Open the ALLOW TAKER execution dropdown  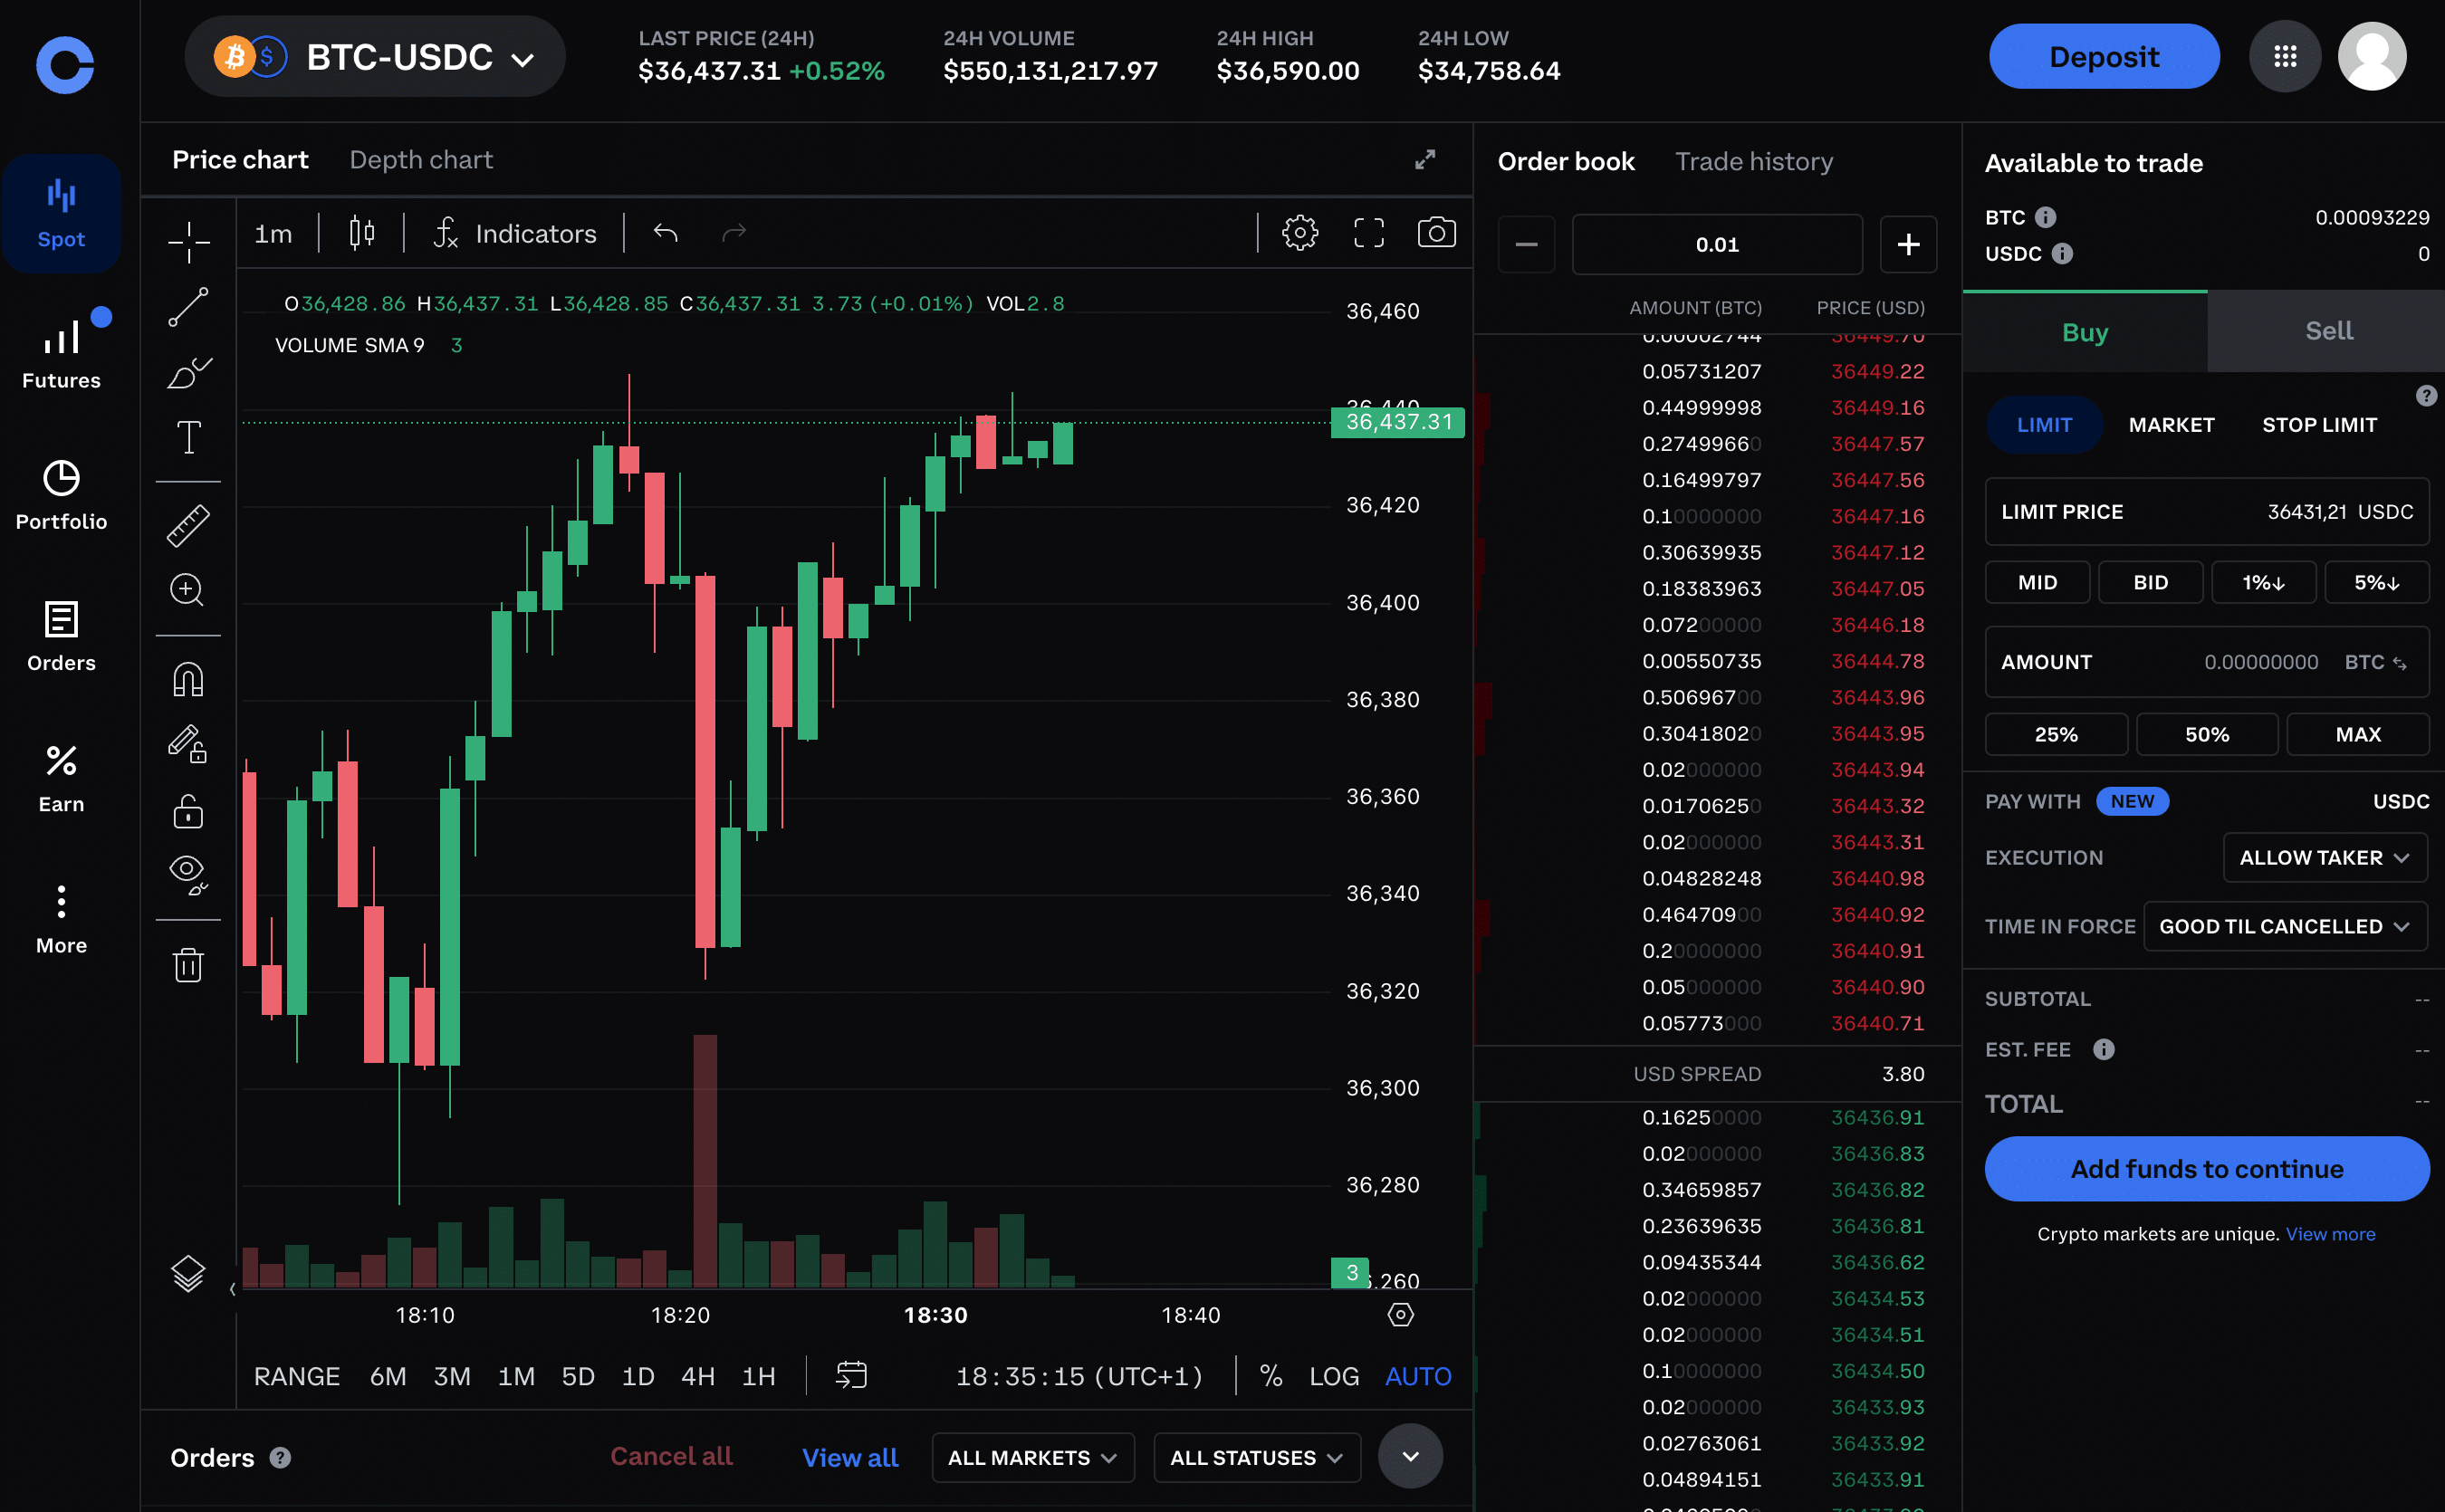coord(2325,858)
